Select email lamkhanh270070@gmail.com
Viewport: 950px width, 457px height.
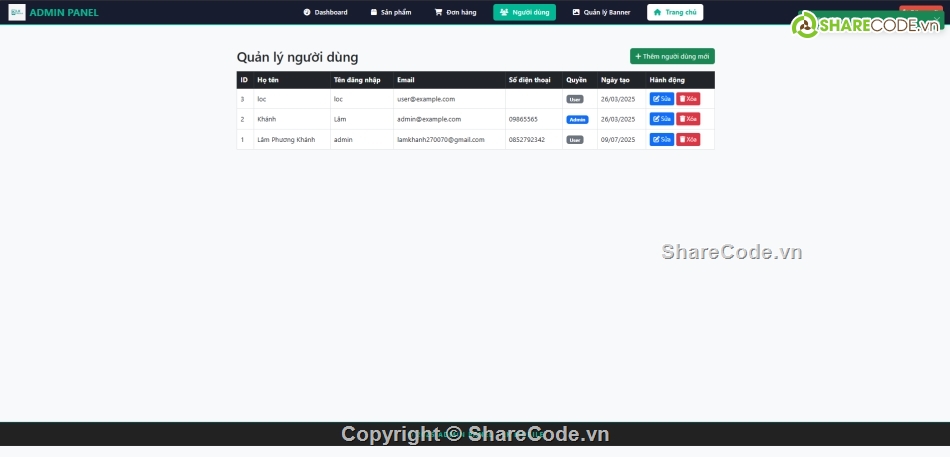coord(441,139)
